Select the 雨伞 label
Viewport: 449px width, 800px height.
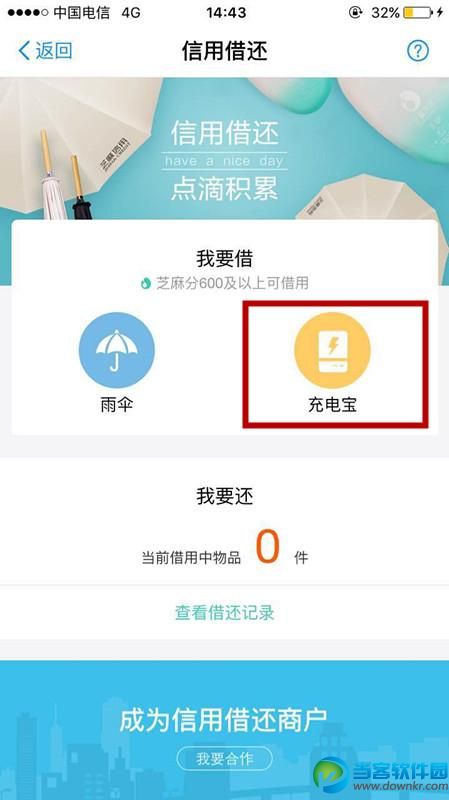point(116,405)
